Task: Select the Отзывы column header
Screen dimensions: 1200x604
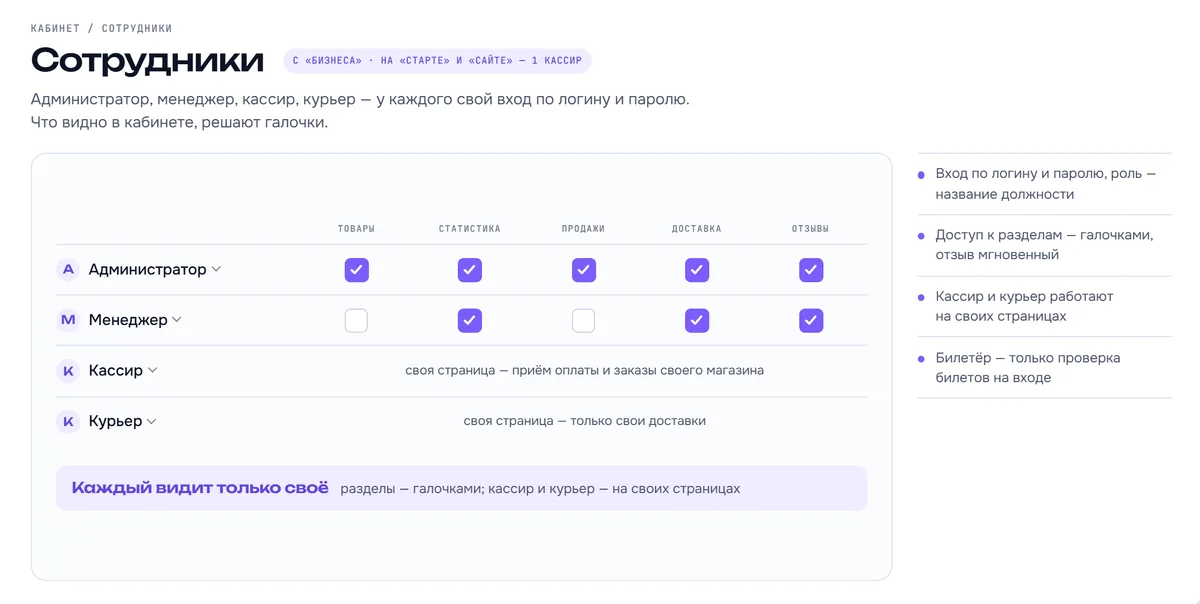Action: [x=811, y=229]
